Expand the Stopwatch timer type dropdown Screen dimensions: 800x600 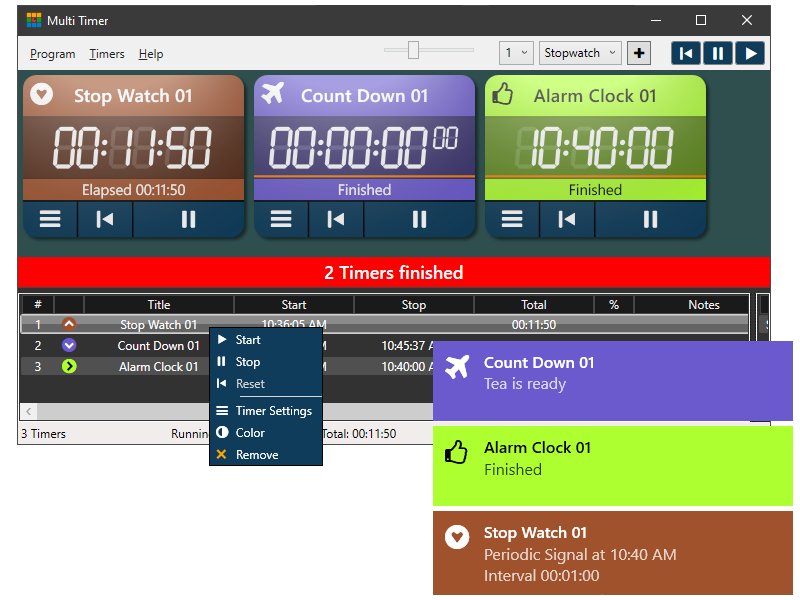(580, 53)
